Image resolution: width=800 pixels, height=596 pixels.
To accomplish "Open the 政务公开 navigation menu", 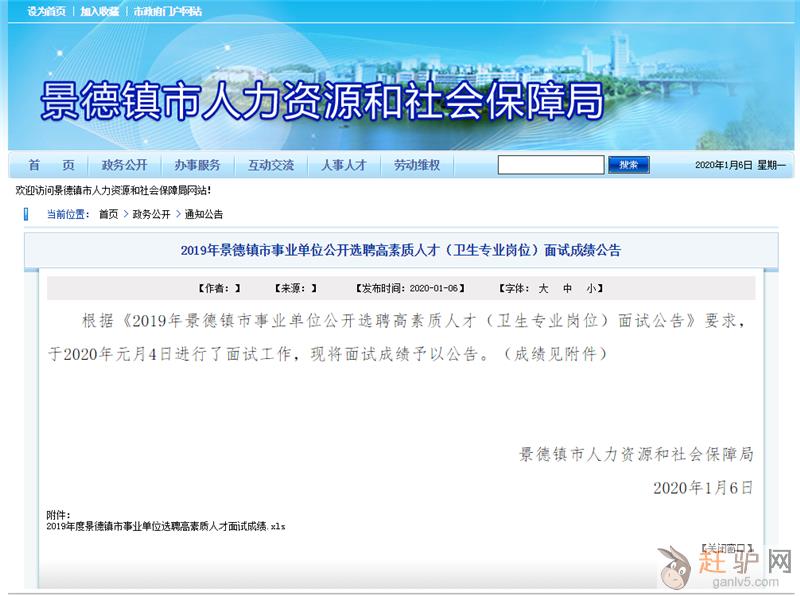I will pos(124,165).
